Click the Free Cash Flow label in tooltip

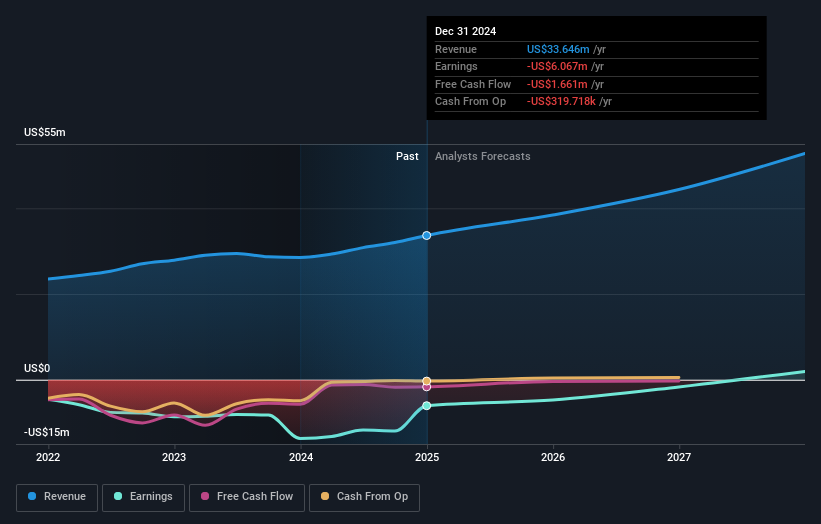(x=473, y=84)
